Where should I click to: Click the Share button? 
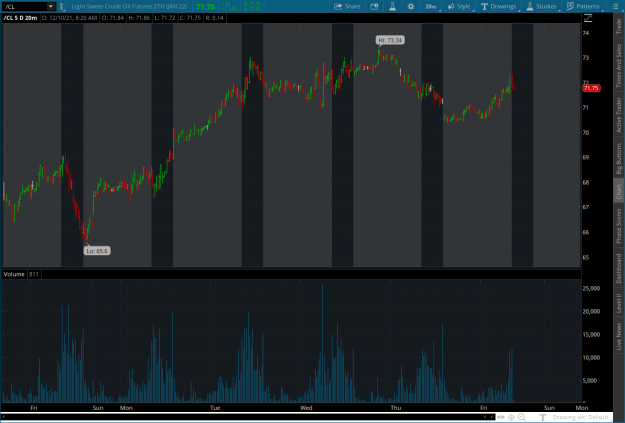coord(347,6)
